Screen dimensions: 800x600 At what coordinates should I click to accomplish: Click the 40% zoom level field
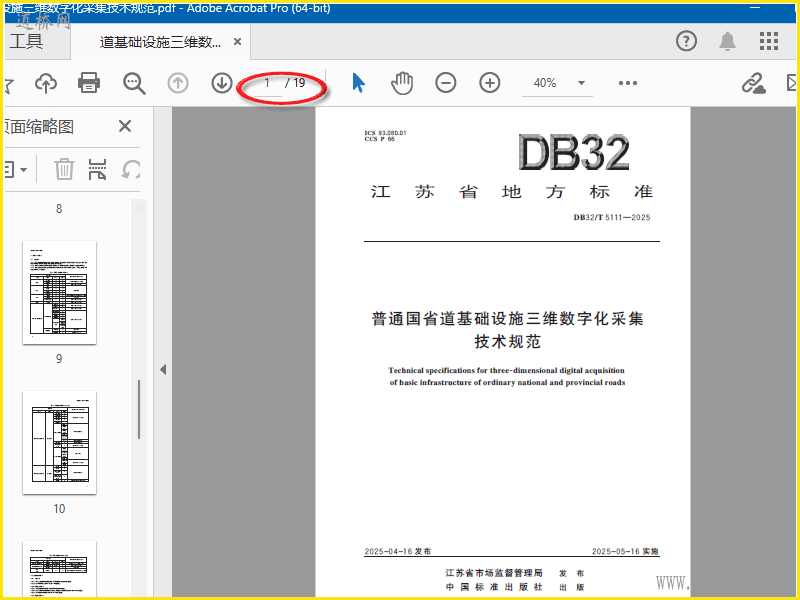click(545, 83)
